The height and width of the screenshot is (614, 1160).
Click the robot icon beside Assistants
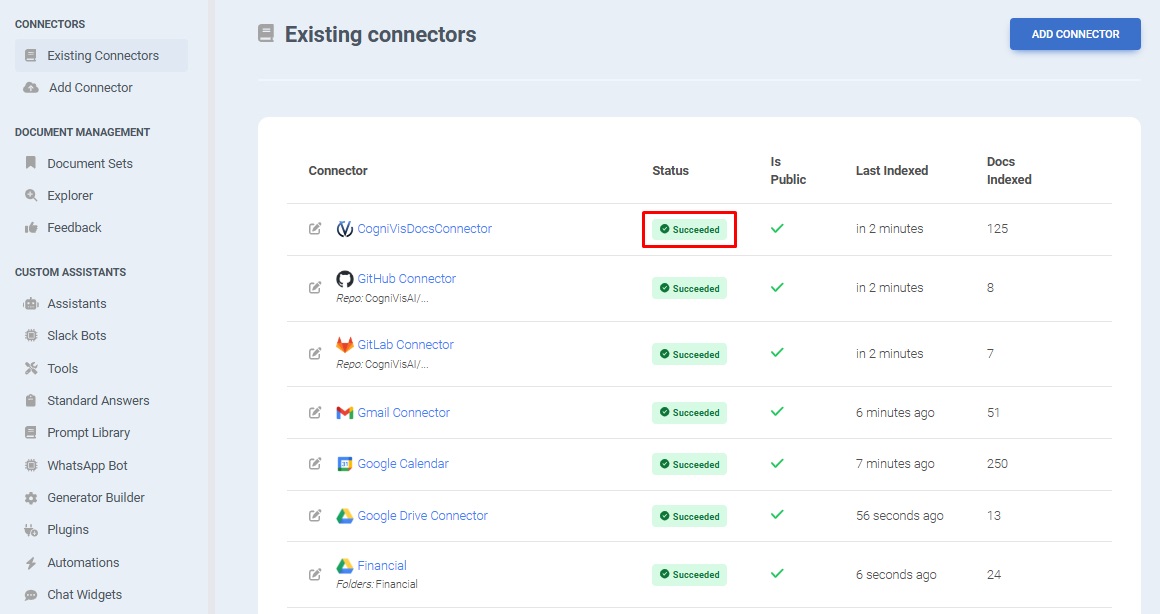click(x=31, y=304)
